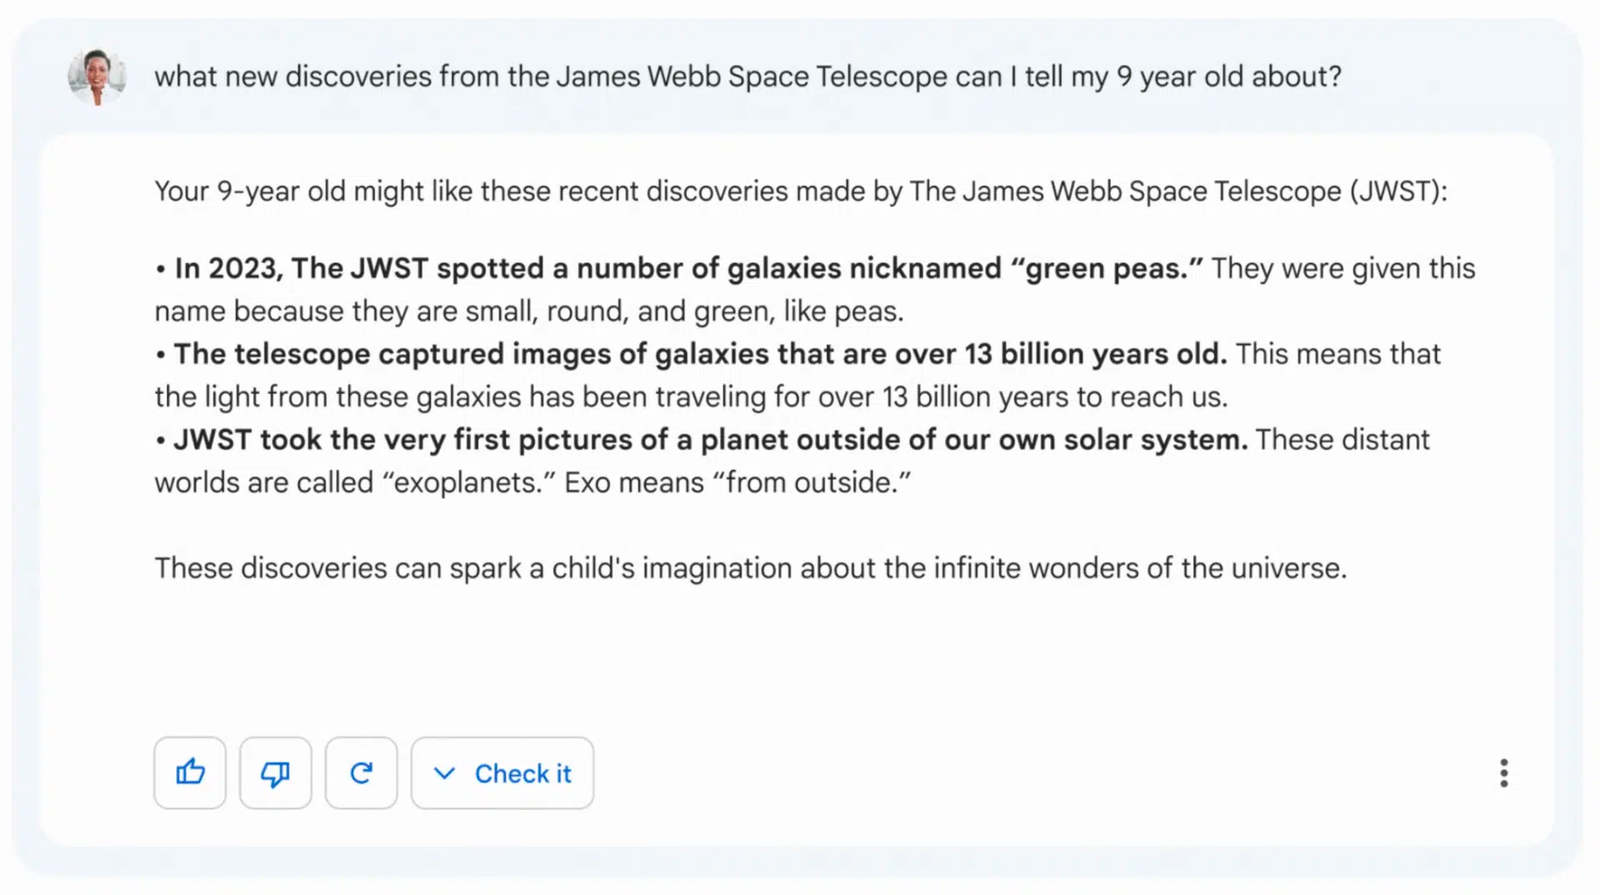The image size is (1600, 895).
Task: Click the bold first exoplanet pictures statement
Action: click(710, 440)
